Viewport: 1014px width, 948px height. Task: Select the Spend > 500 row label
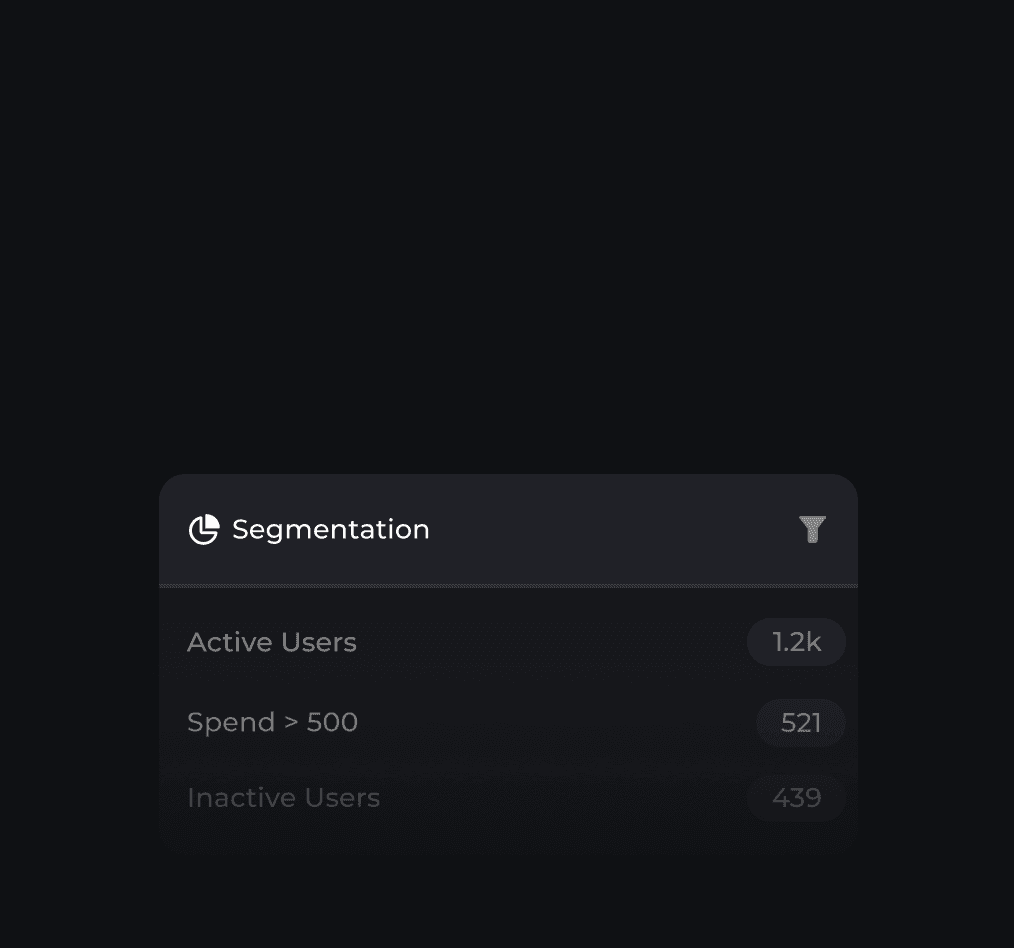[x=272, y=722]
